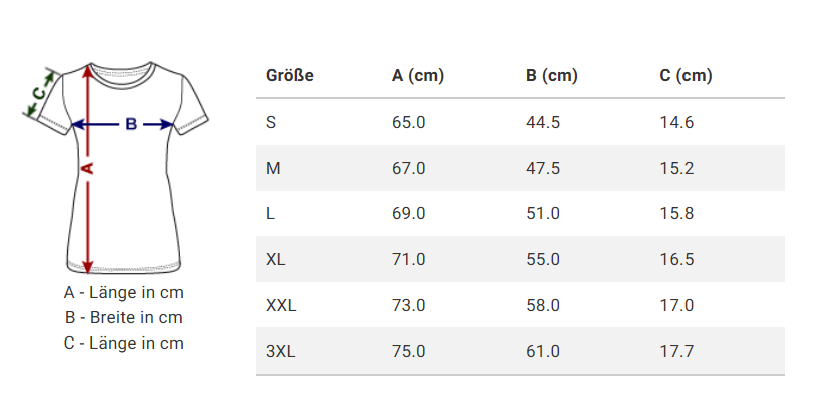
Task: Select the size L row label
Action: click(x=271, y=213)
